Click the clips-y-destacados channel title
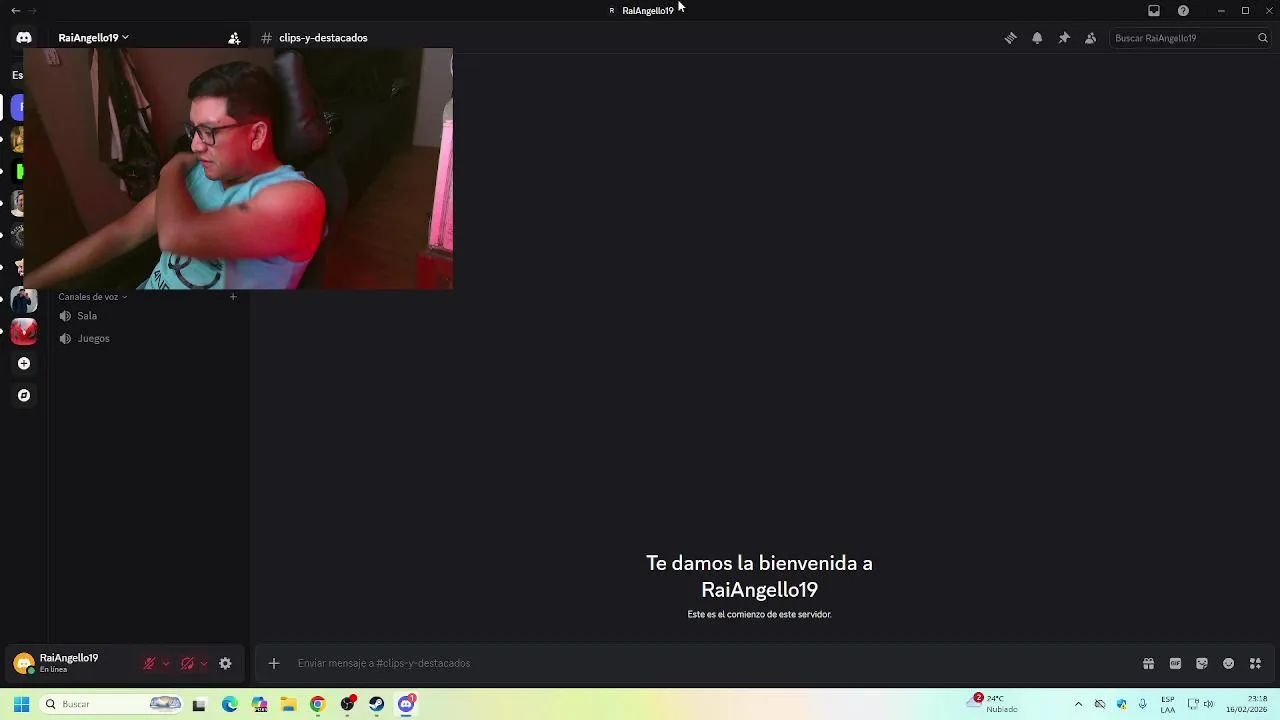 click(x=323, y=38)
